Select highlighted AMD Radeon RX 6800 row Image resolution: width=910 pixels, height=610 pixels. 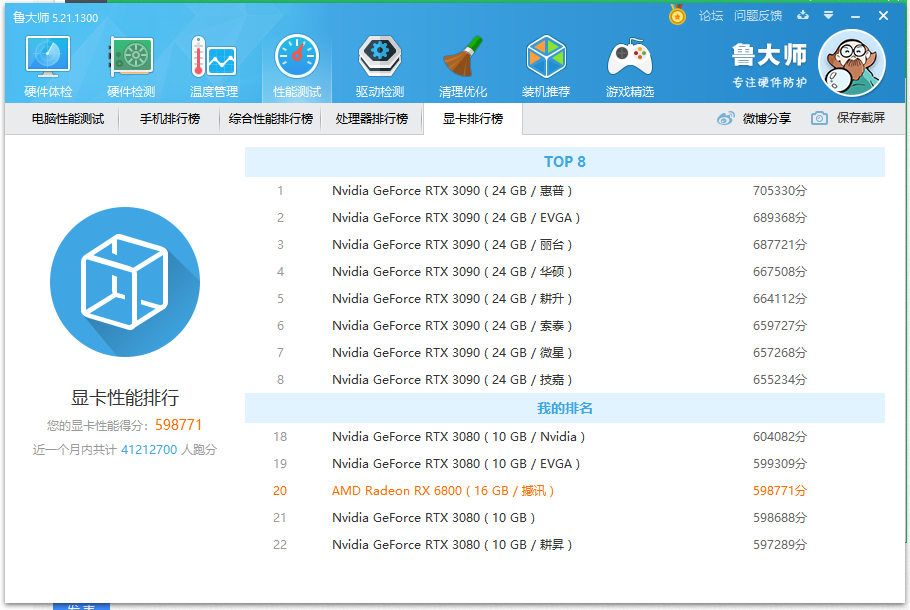click(x=565, y=490)
